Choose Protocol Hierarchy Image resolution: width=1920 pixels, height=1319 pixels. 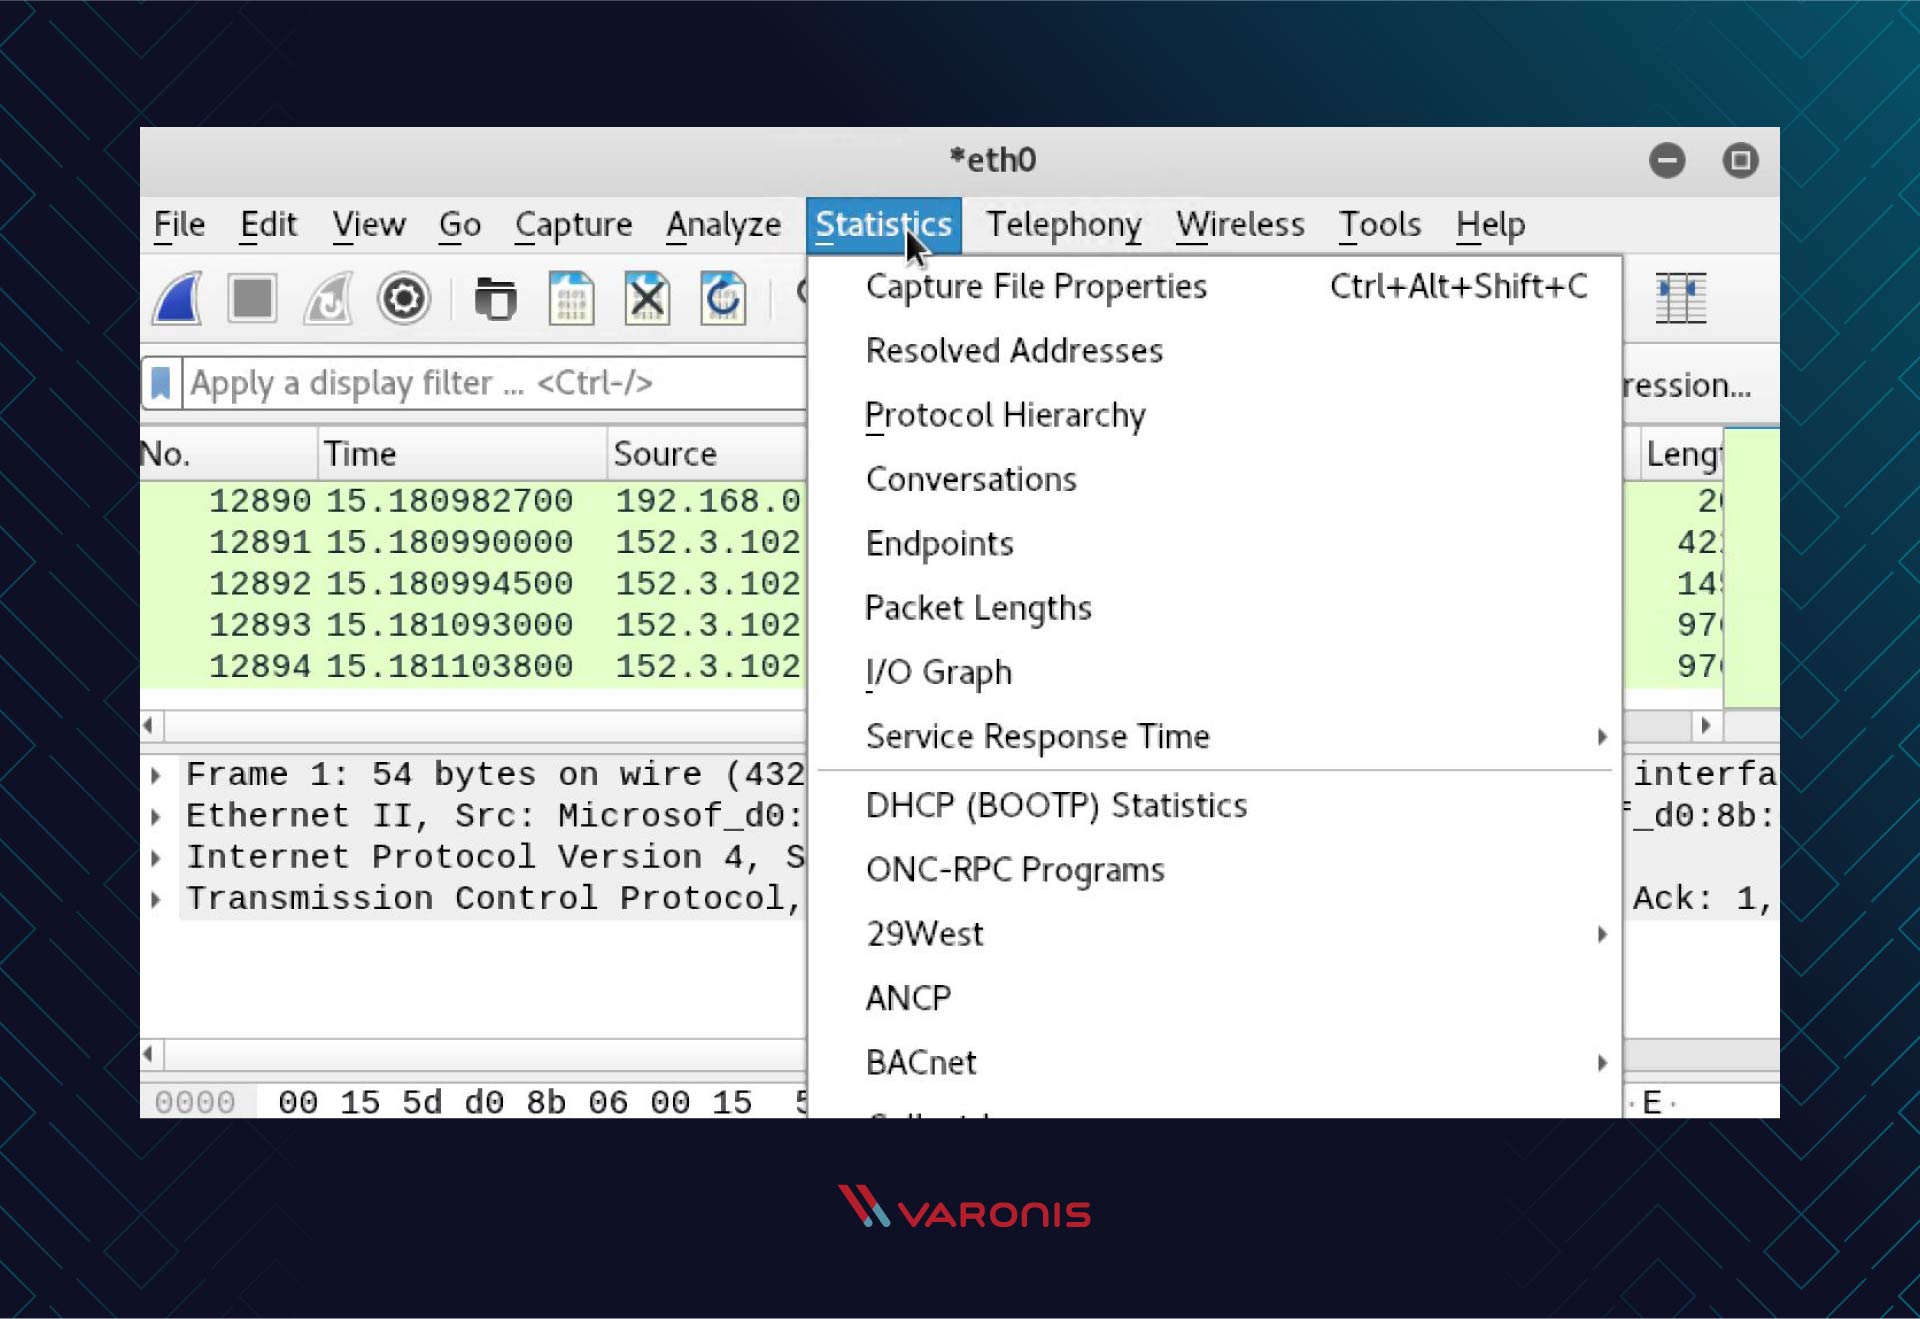1215,415
